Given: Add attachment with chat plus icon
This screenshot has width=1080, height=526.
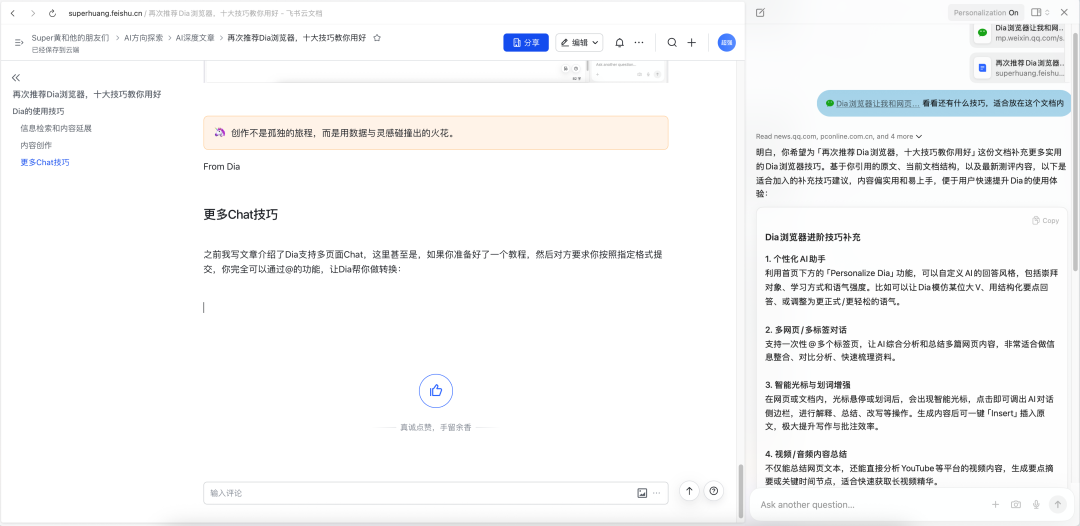Looking at the screenshot, I should tap(995, 505).
